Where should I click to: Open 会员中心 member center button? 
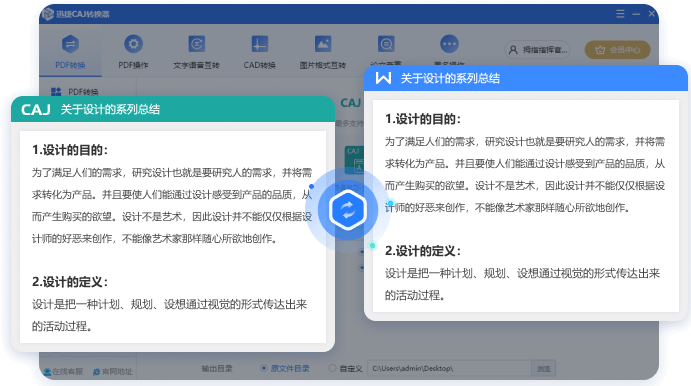617,50
